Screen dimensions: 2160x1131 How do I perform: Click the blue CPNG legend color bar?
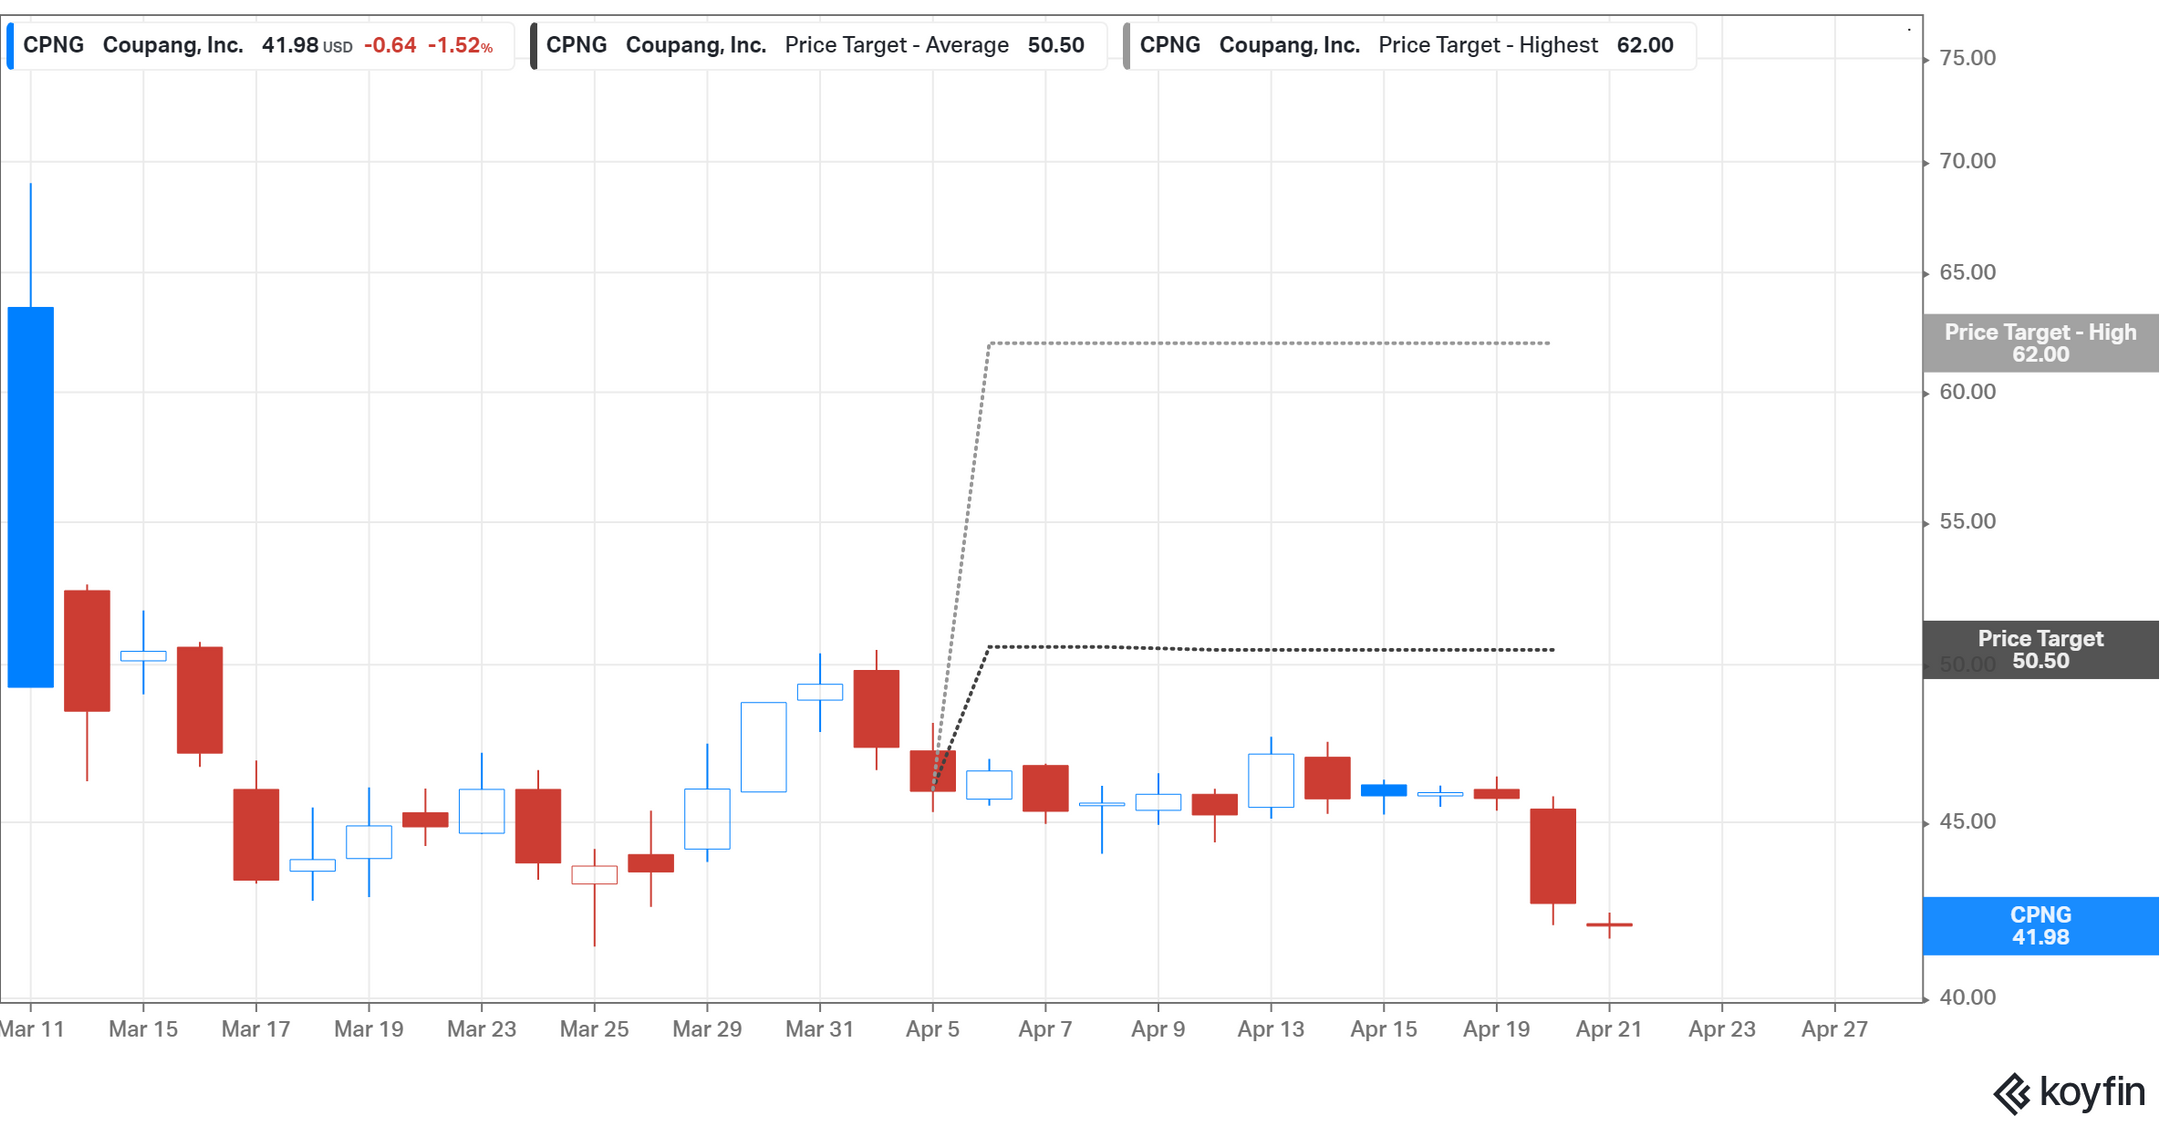10,46
